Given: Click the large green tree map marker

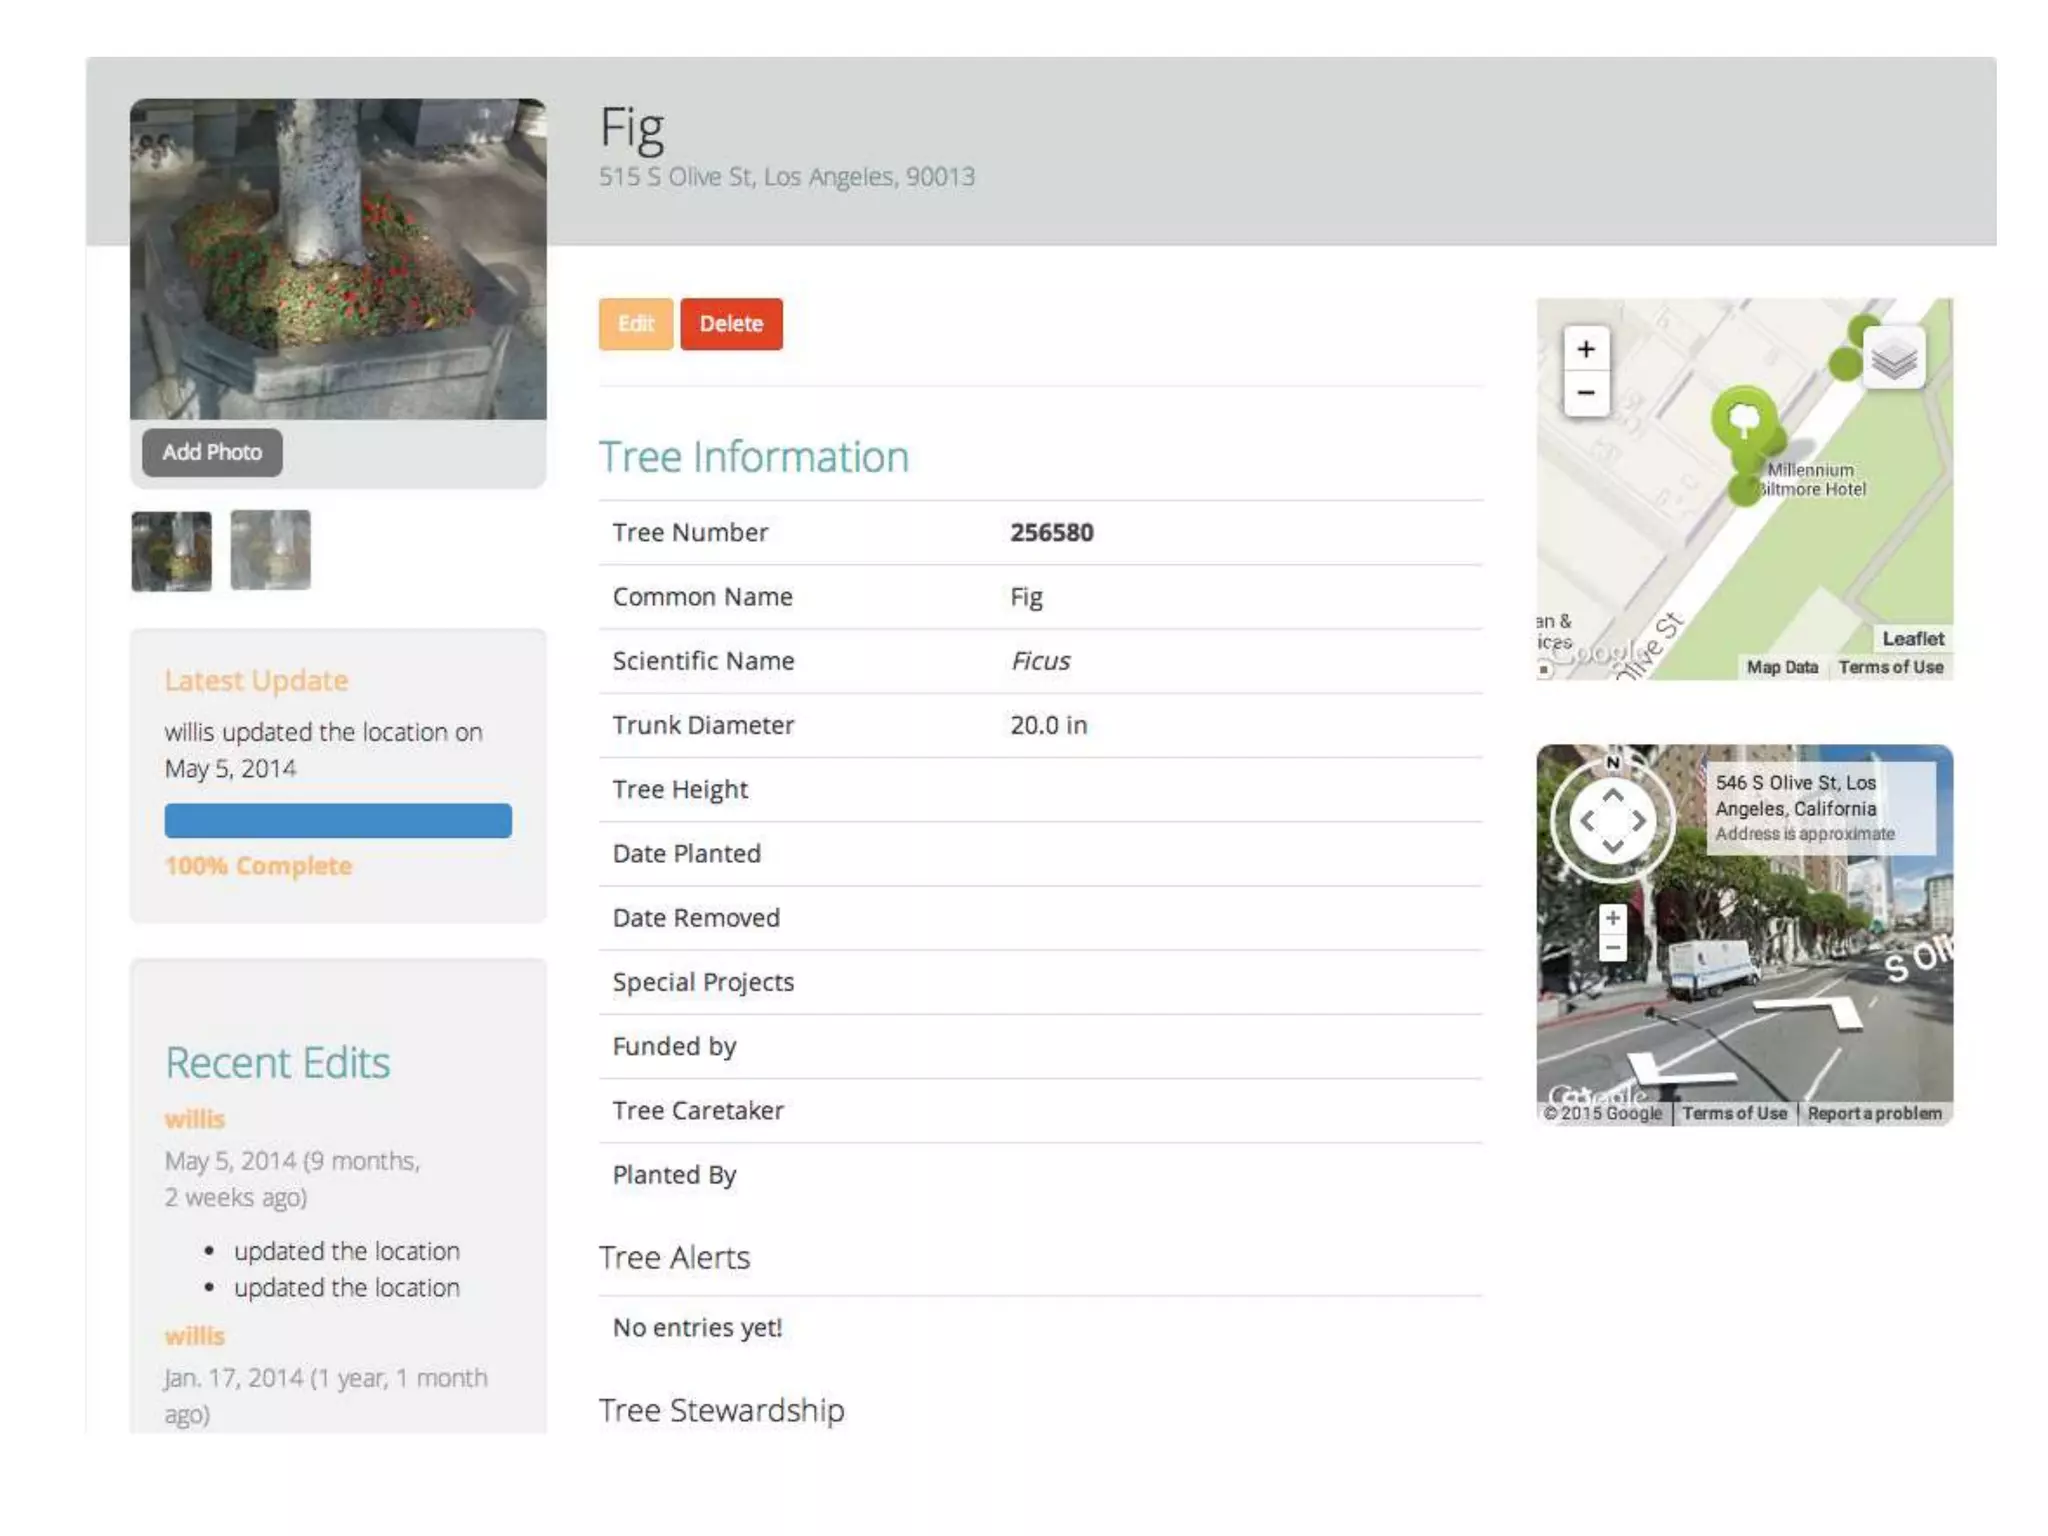Looking at the screenshot, I should point(1743,418).
